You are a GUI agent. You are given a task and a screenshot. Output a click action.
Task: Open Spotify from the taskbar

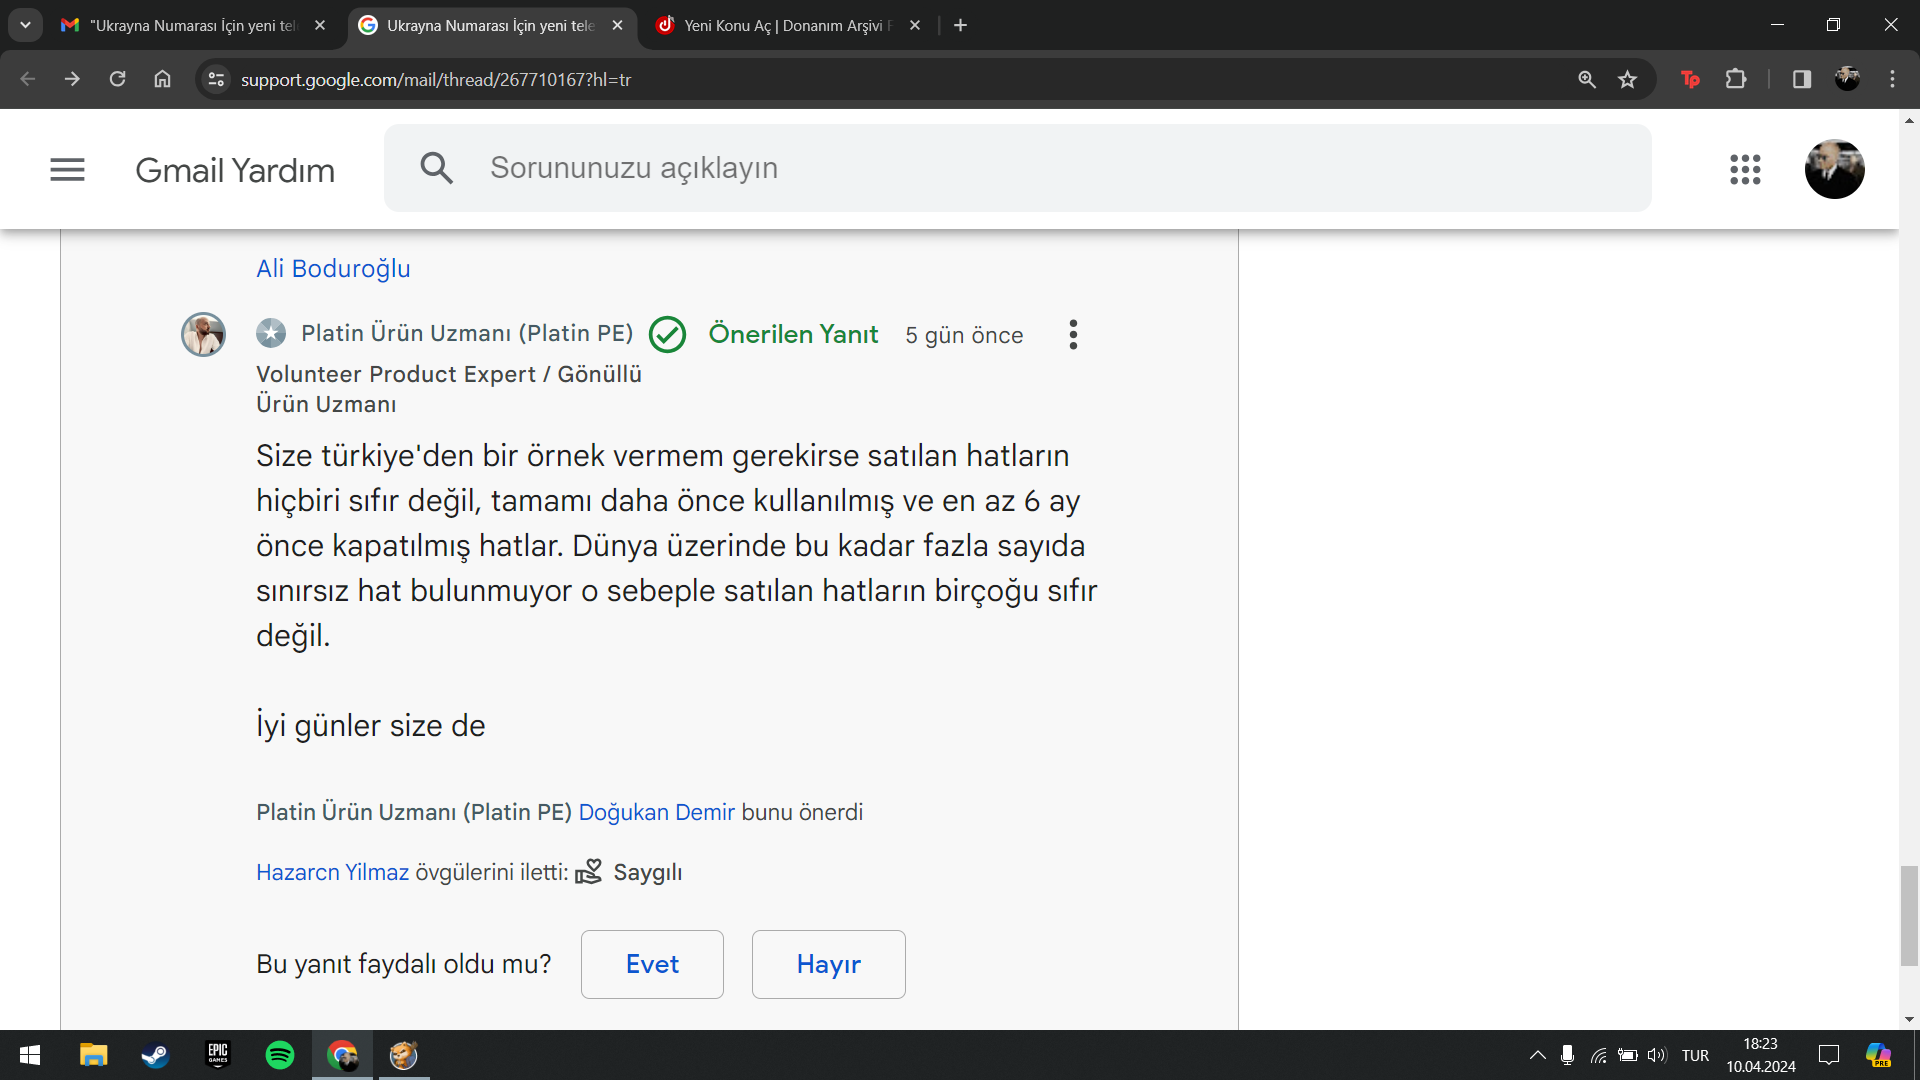(280, 1055)
